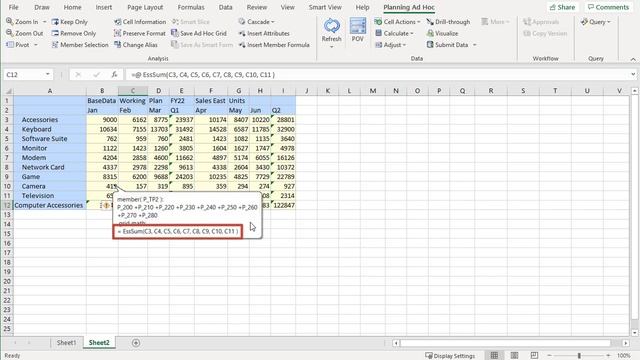Select Keep Only
Image resolution: width=640 pixels, height=360 pixels.
69,22
